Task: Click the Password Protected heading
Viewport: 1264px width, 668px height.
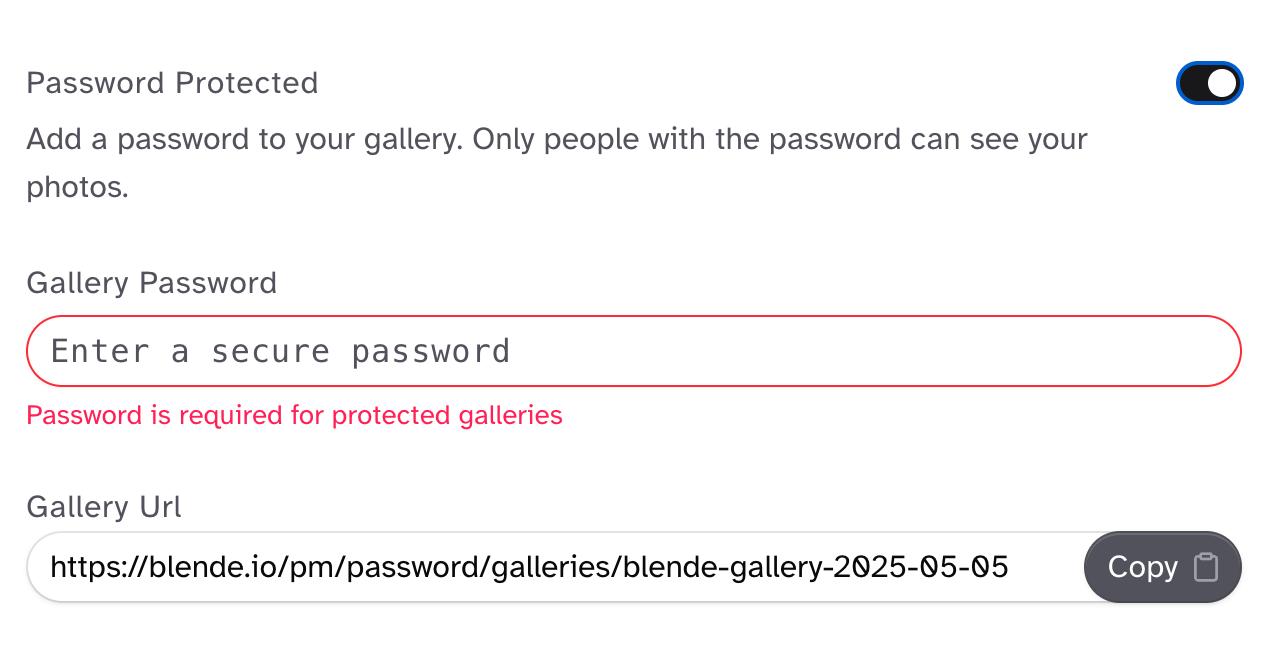Action: pos(172,83)
